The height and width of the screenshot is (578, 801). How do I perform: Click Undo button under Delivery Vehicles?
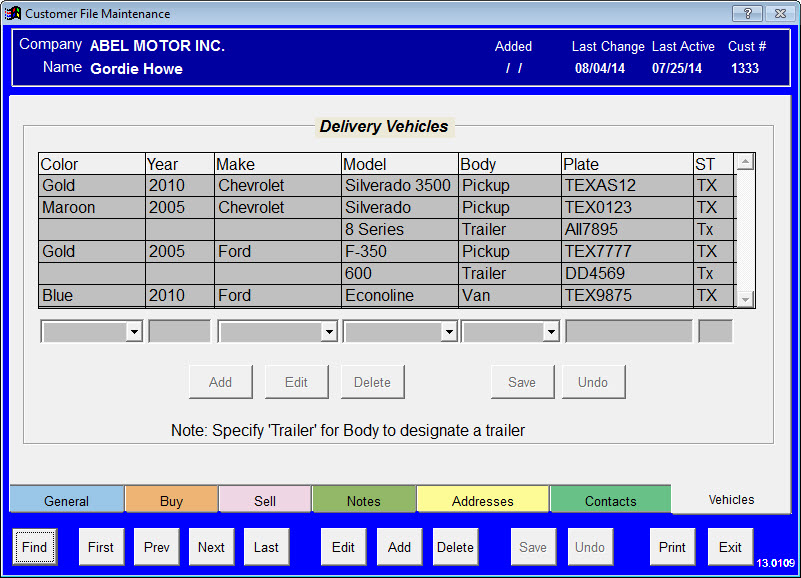click(x=593, y=382)
